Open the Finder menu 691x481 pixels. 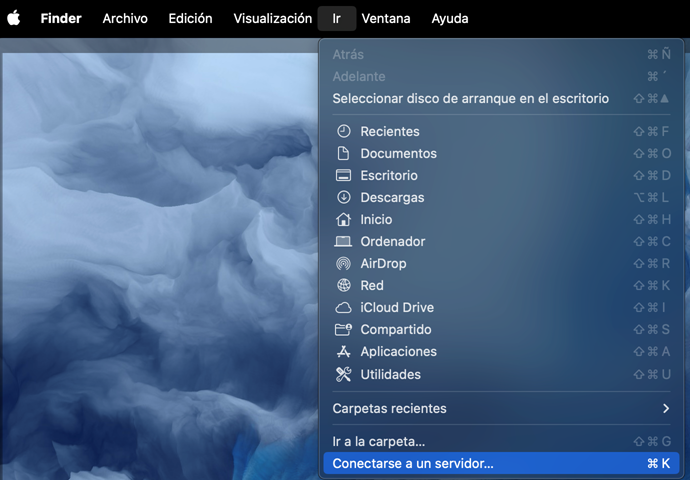[61, 19]
